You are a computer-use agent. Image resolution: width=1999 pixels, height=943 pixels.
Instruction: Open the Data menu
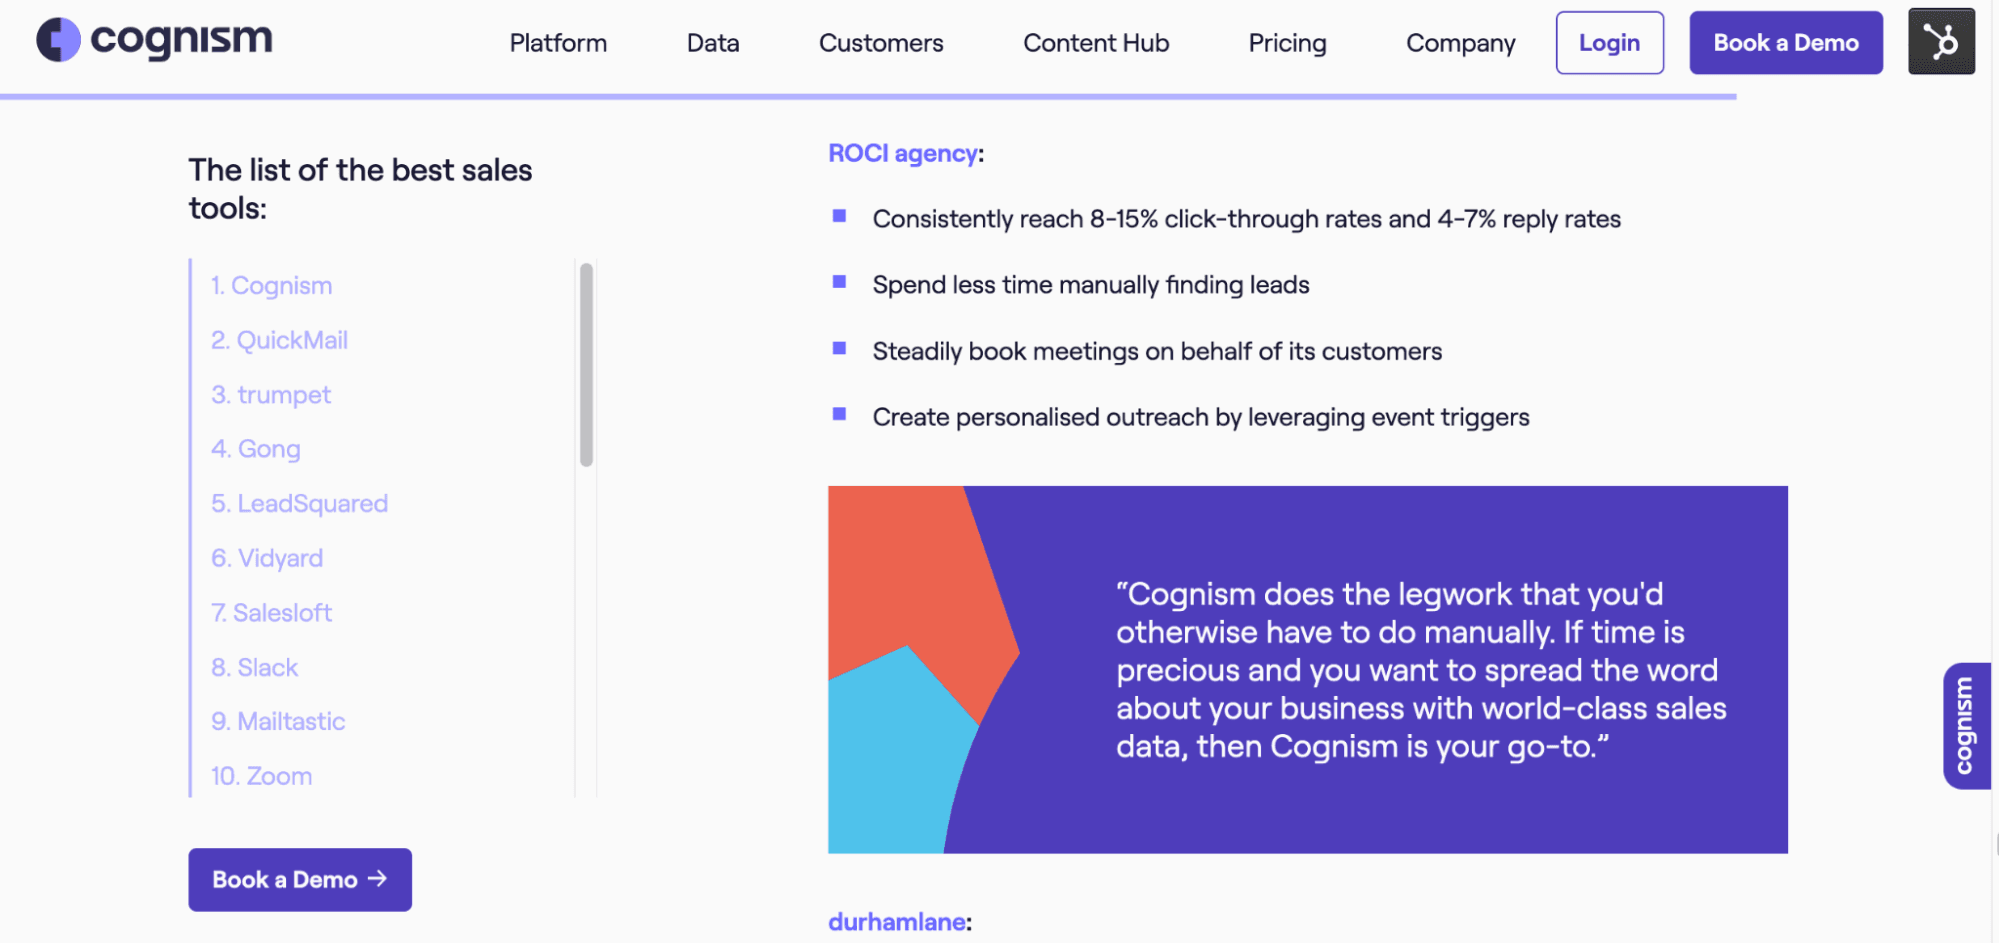coord(712,43)
